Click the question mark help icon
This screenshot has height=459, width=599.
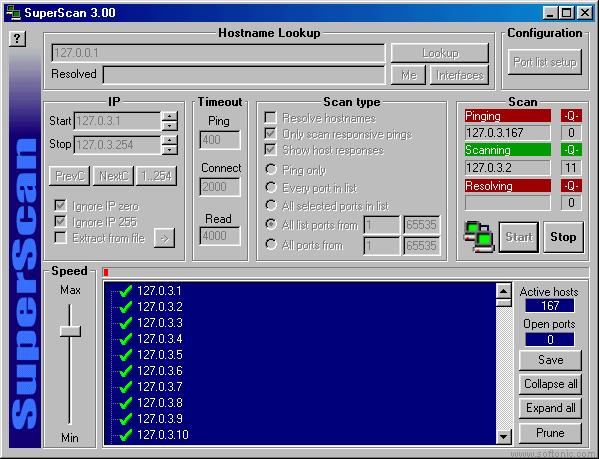point(17,39)
